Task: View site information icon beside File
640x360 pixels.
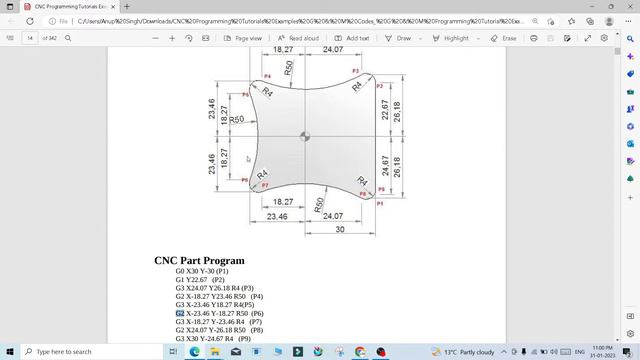Action: click(x=52, y=21)
